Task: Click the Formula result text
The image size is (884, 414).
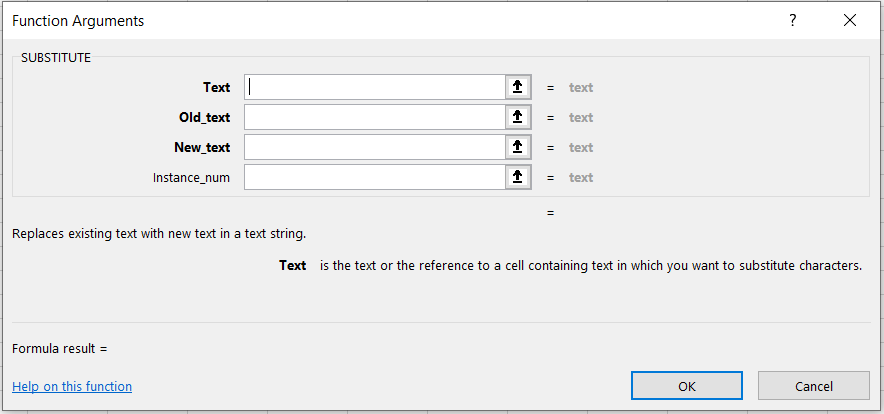Action: tap(59, 349)
